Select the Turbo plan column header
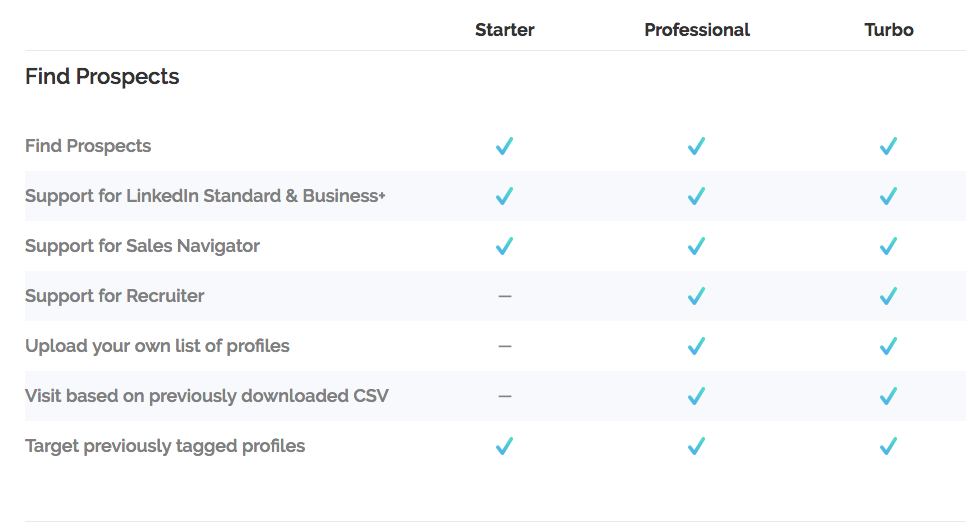 (x=888, y=30)
